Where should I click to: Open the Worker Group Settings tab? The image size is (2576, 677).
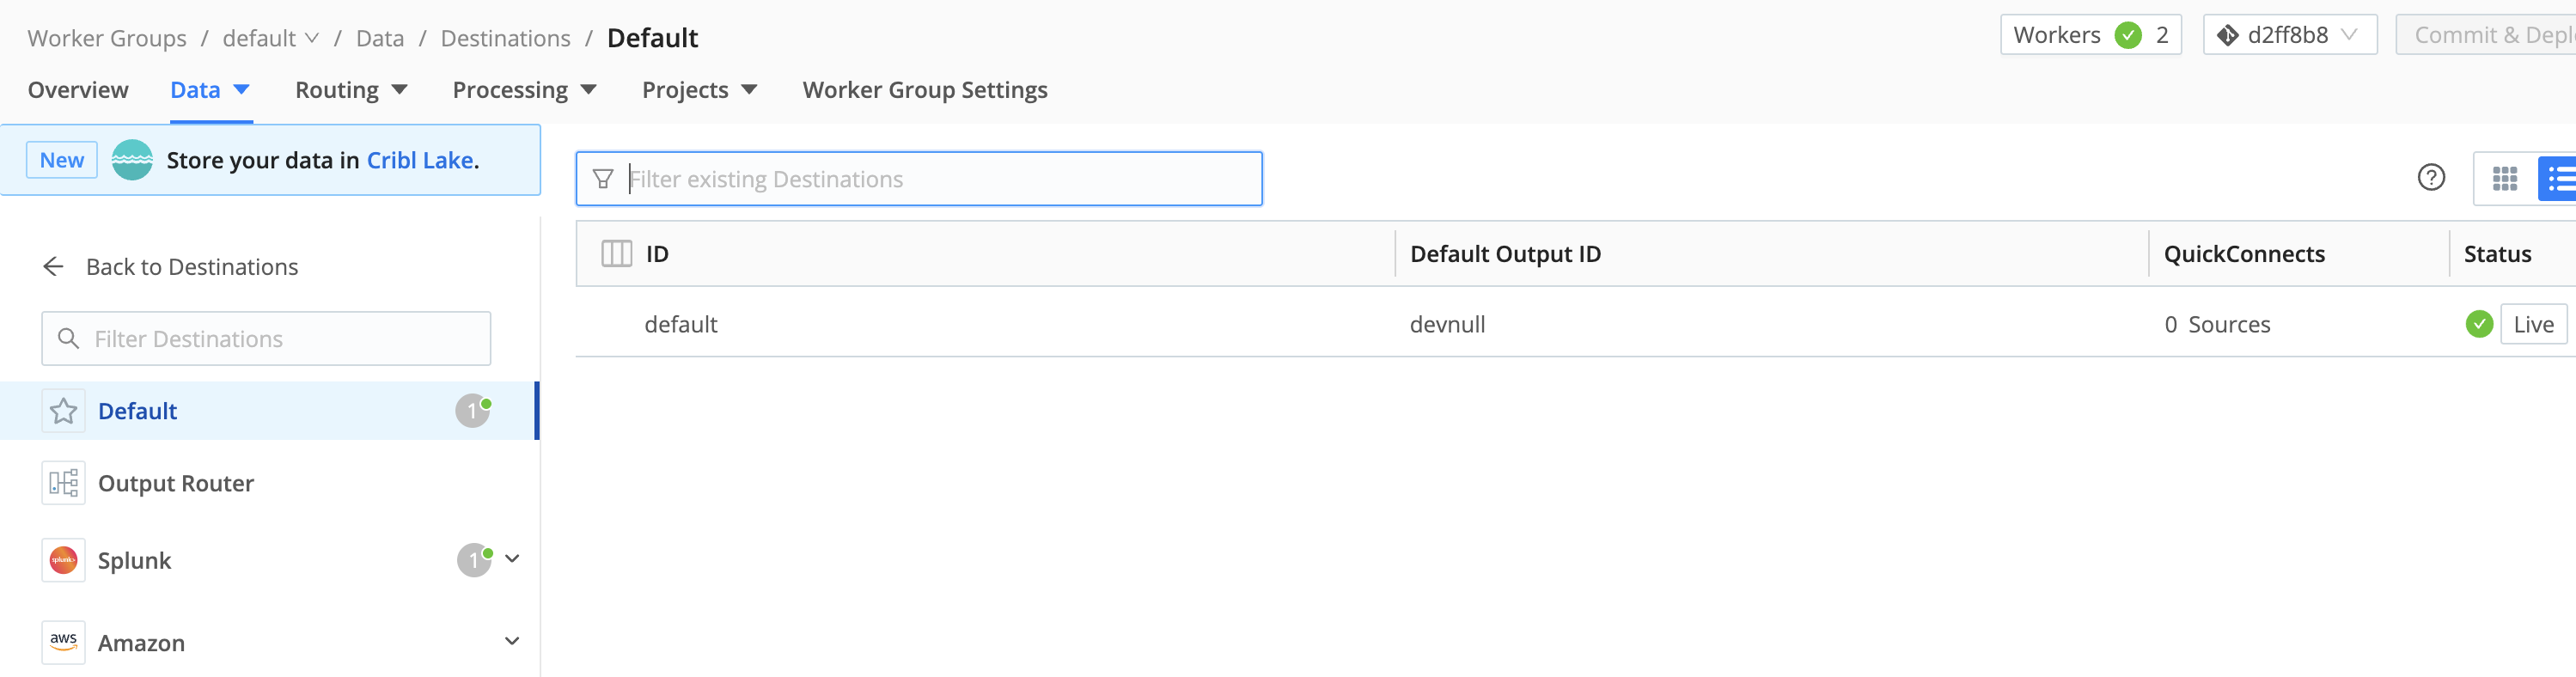(x=924, y=90)
